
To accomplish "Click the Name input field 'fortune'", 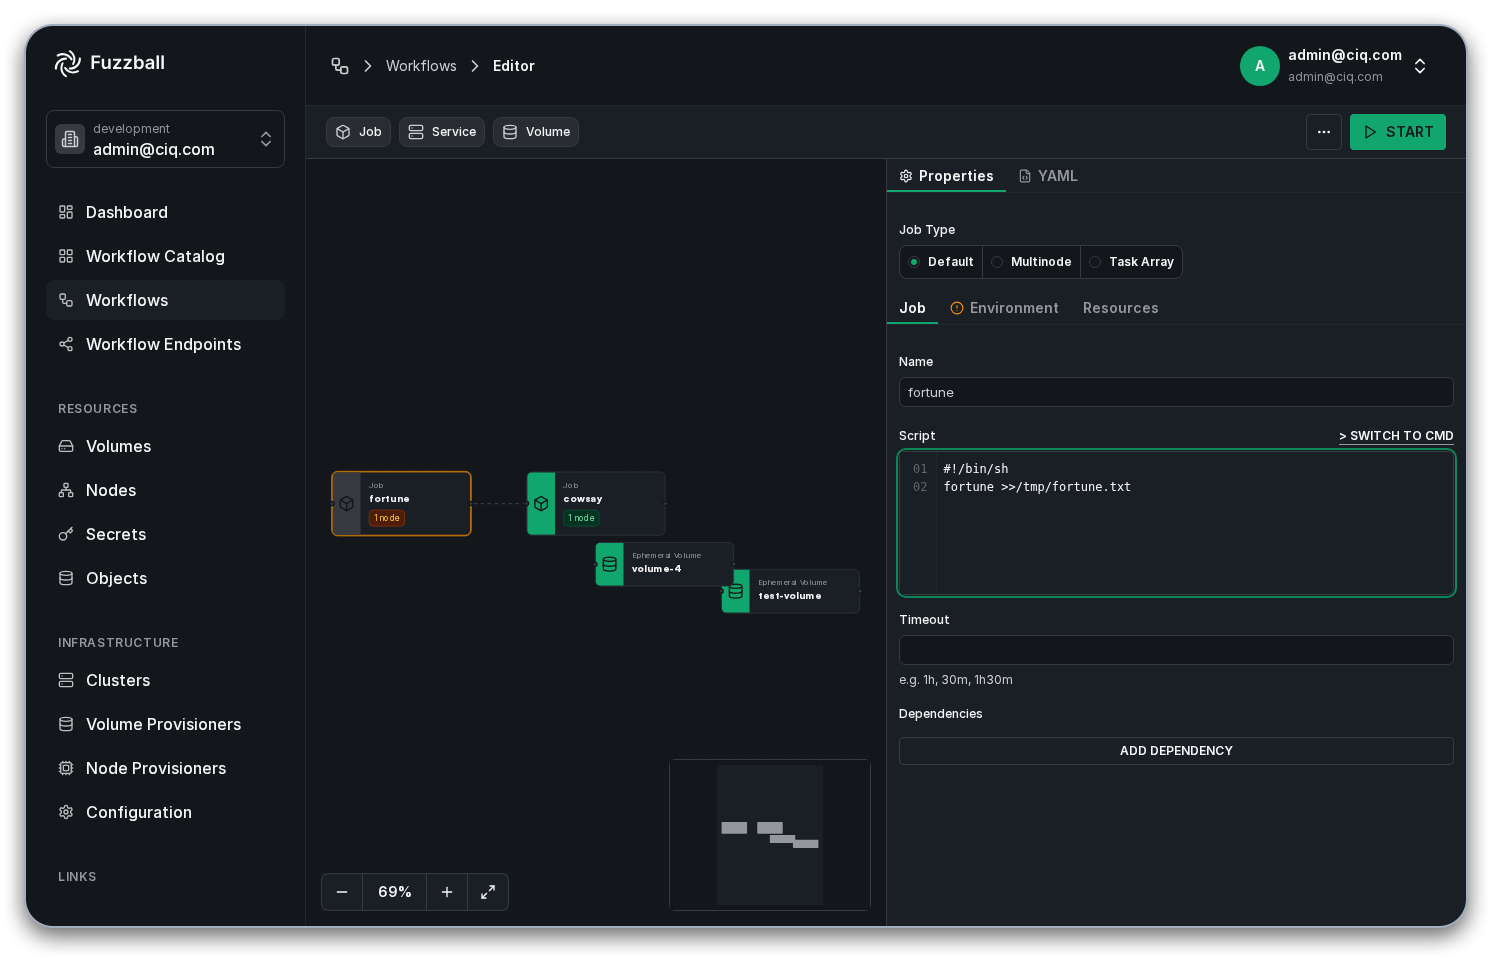I will pos(1176,392).
